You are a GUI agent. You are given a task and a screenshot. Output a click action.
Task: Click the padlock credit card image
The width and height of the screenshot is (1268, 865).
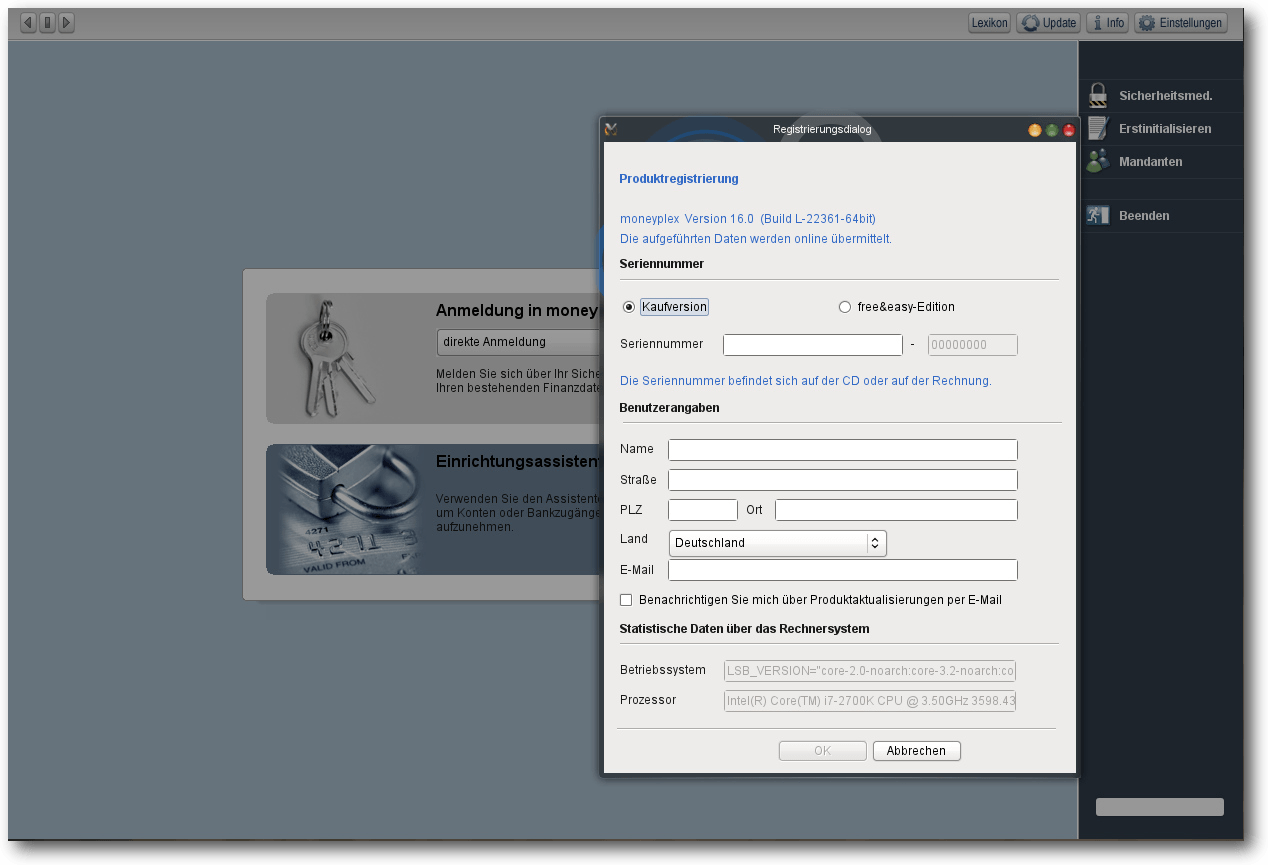pyautogui.click(x=343, y=510)
